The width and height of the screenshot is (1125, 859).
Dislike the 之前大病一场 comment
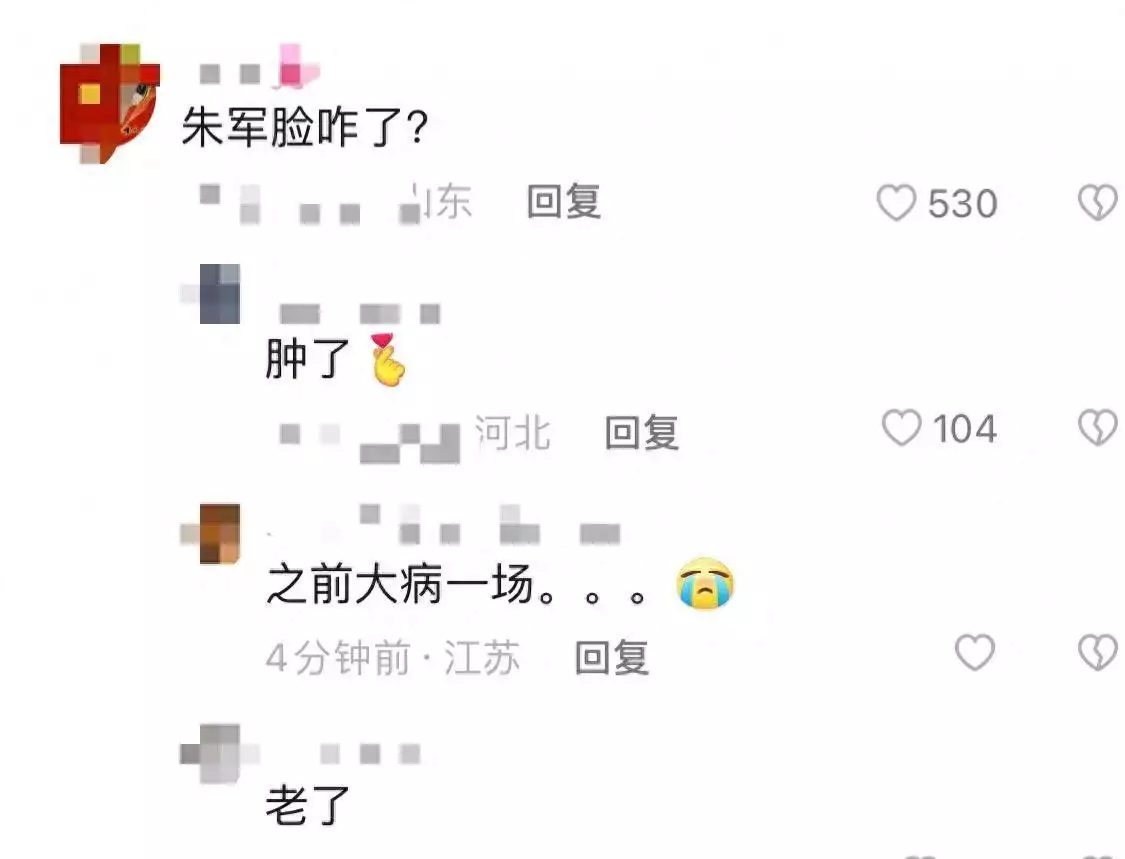pyautogui.click(x=1098, y=652)
